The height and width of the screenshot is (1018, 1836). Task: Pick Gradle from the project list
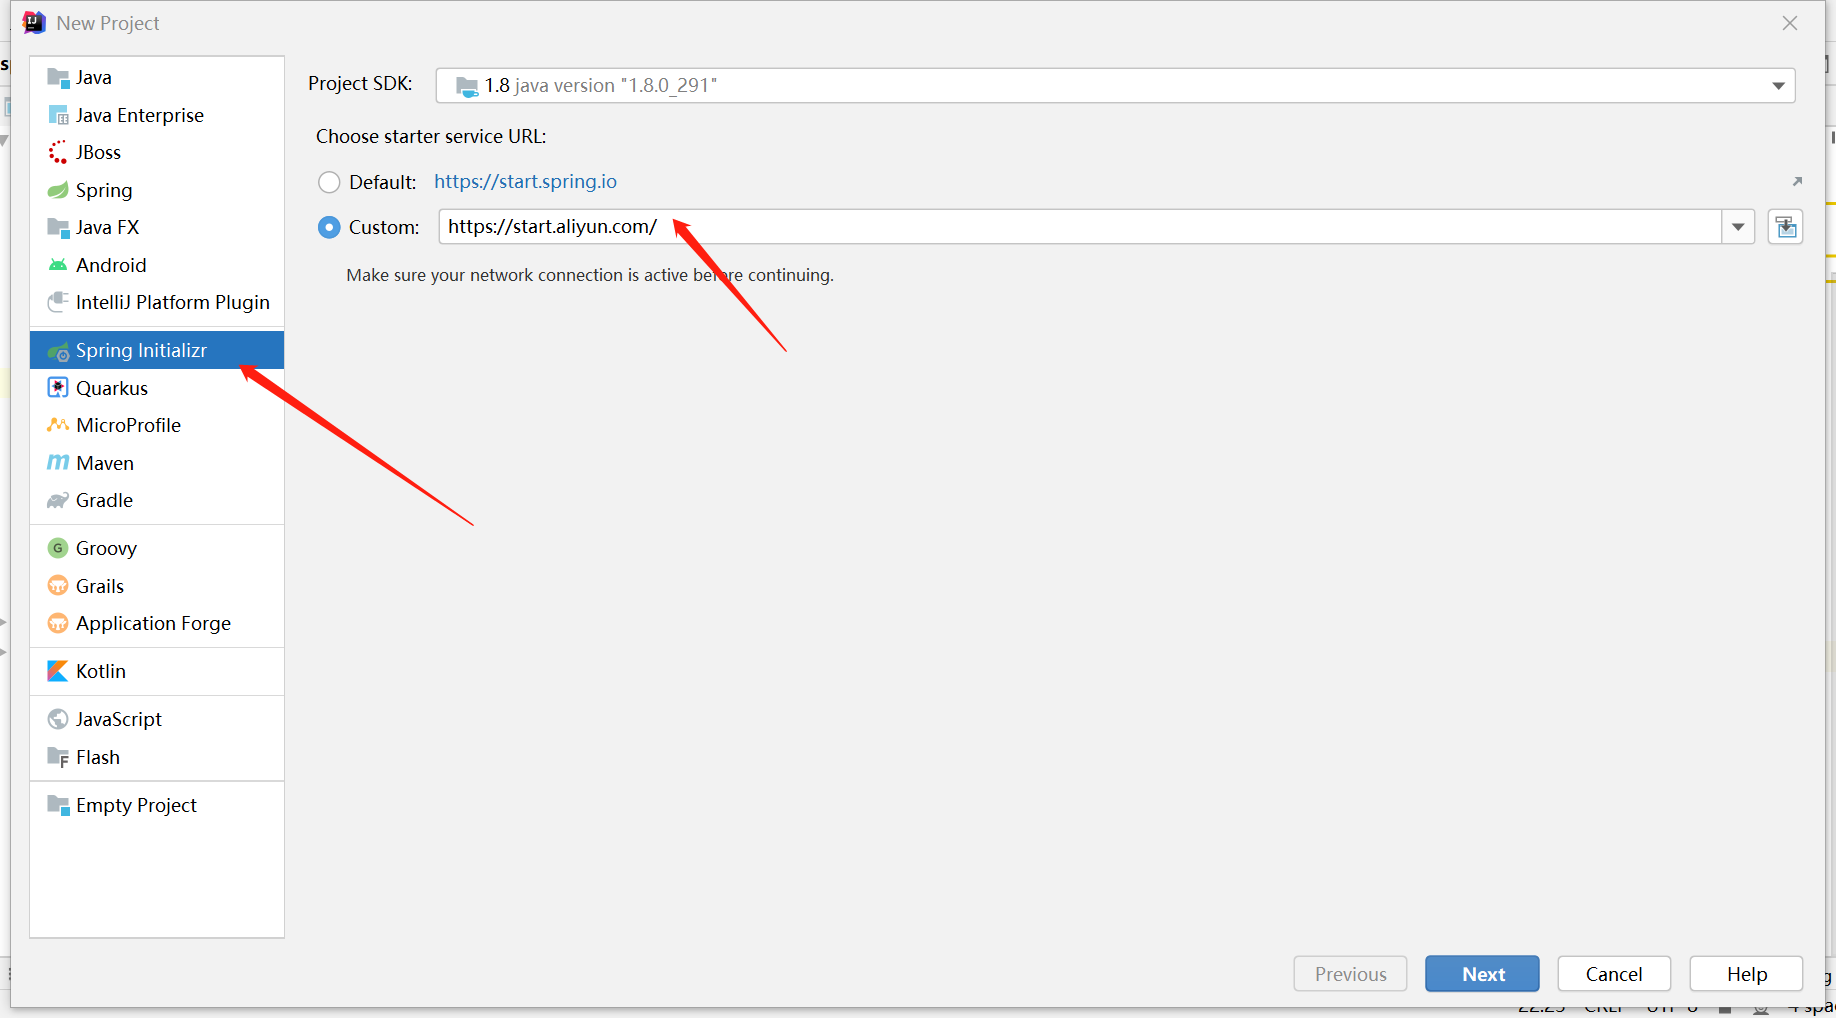(x=157, y=501)
